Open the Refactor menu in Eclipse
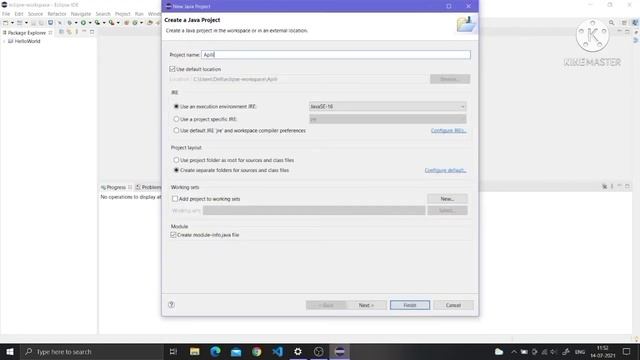The height and width of the screenshot is (360, 640). coord(57,14)
